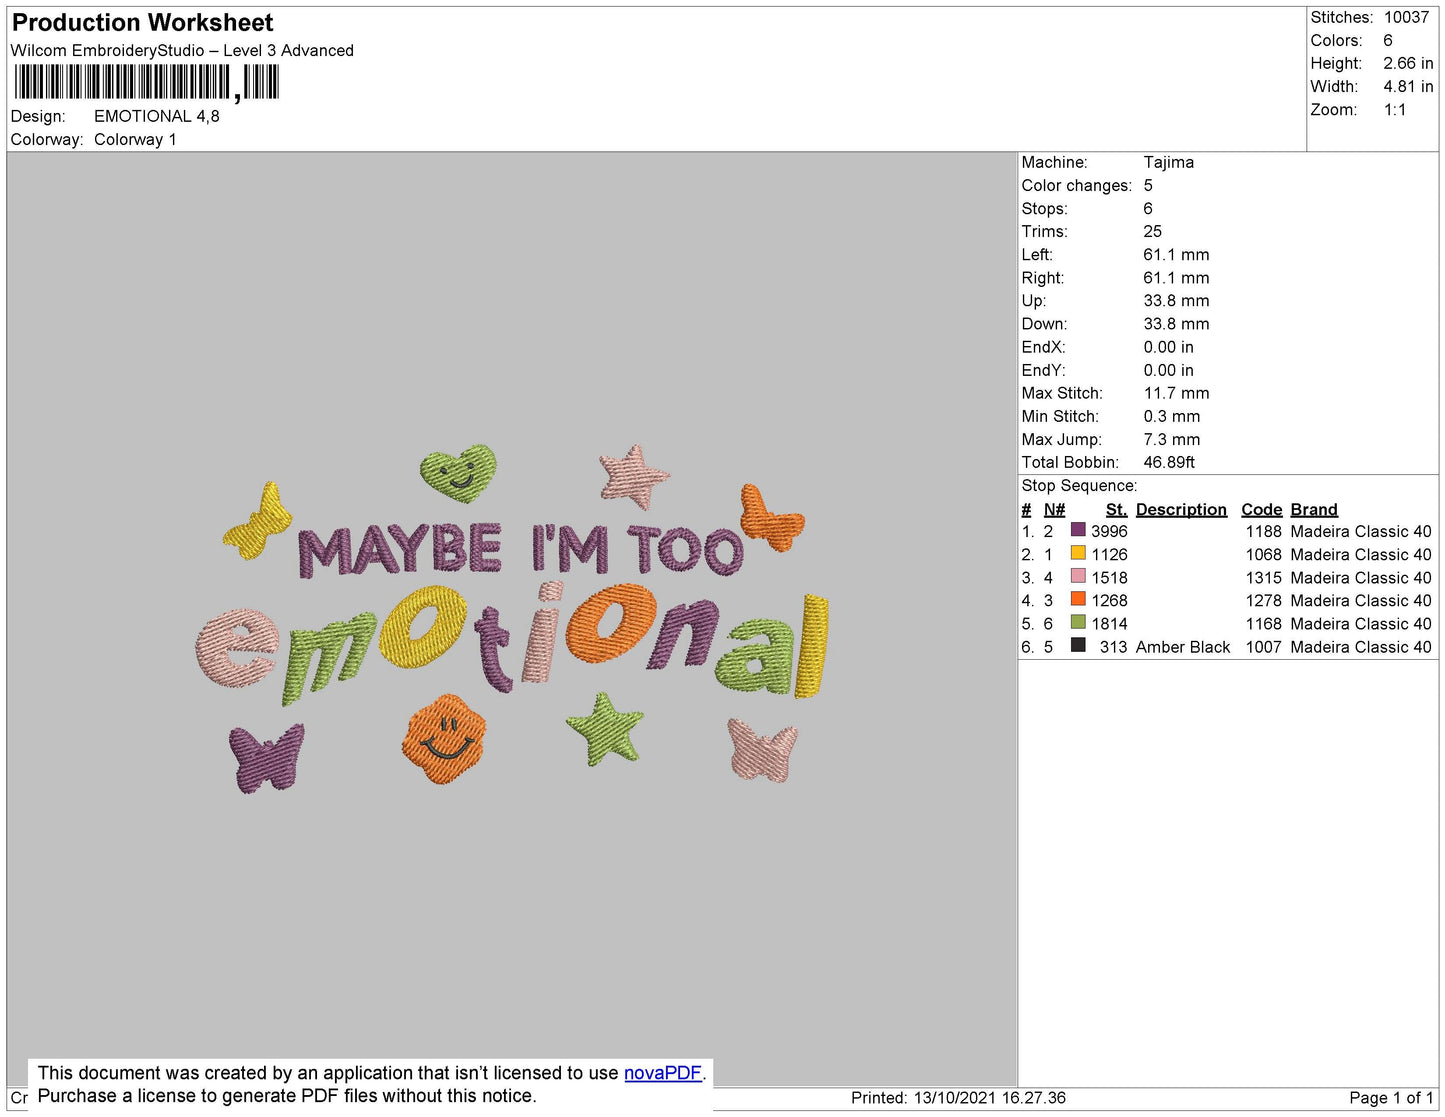Click the yellow butterfly motif
1445x1117 pixels.
(x=258, y=521)
